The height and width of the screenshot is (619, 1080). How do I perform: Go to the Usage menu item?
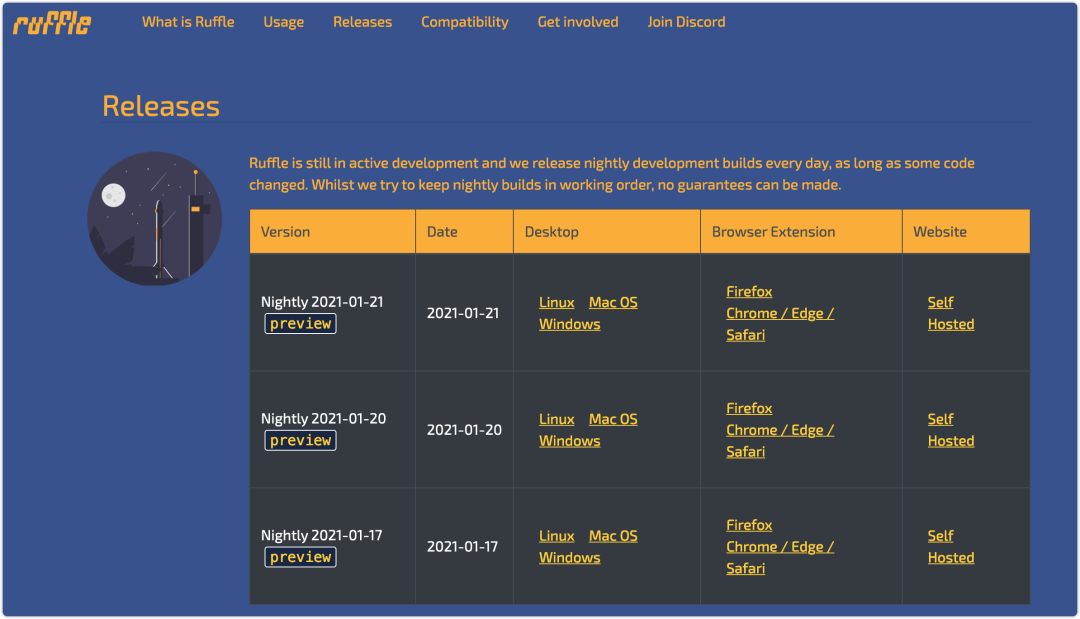point(284,22)
